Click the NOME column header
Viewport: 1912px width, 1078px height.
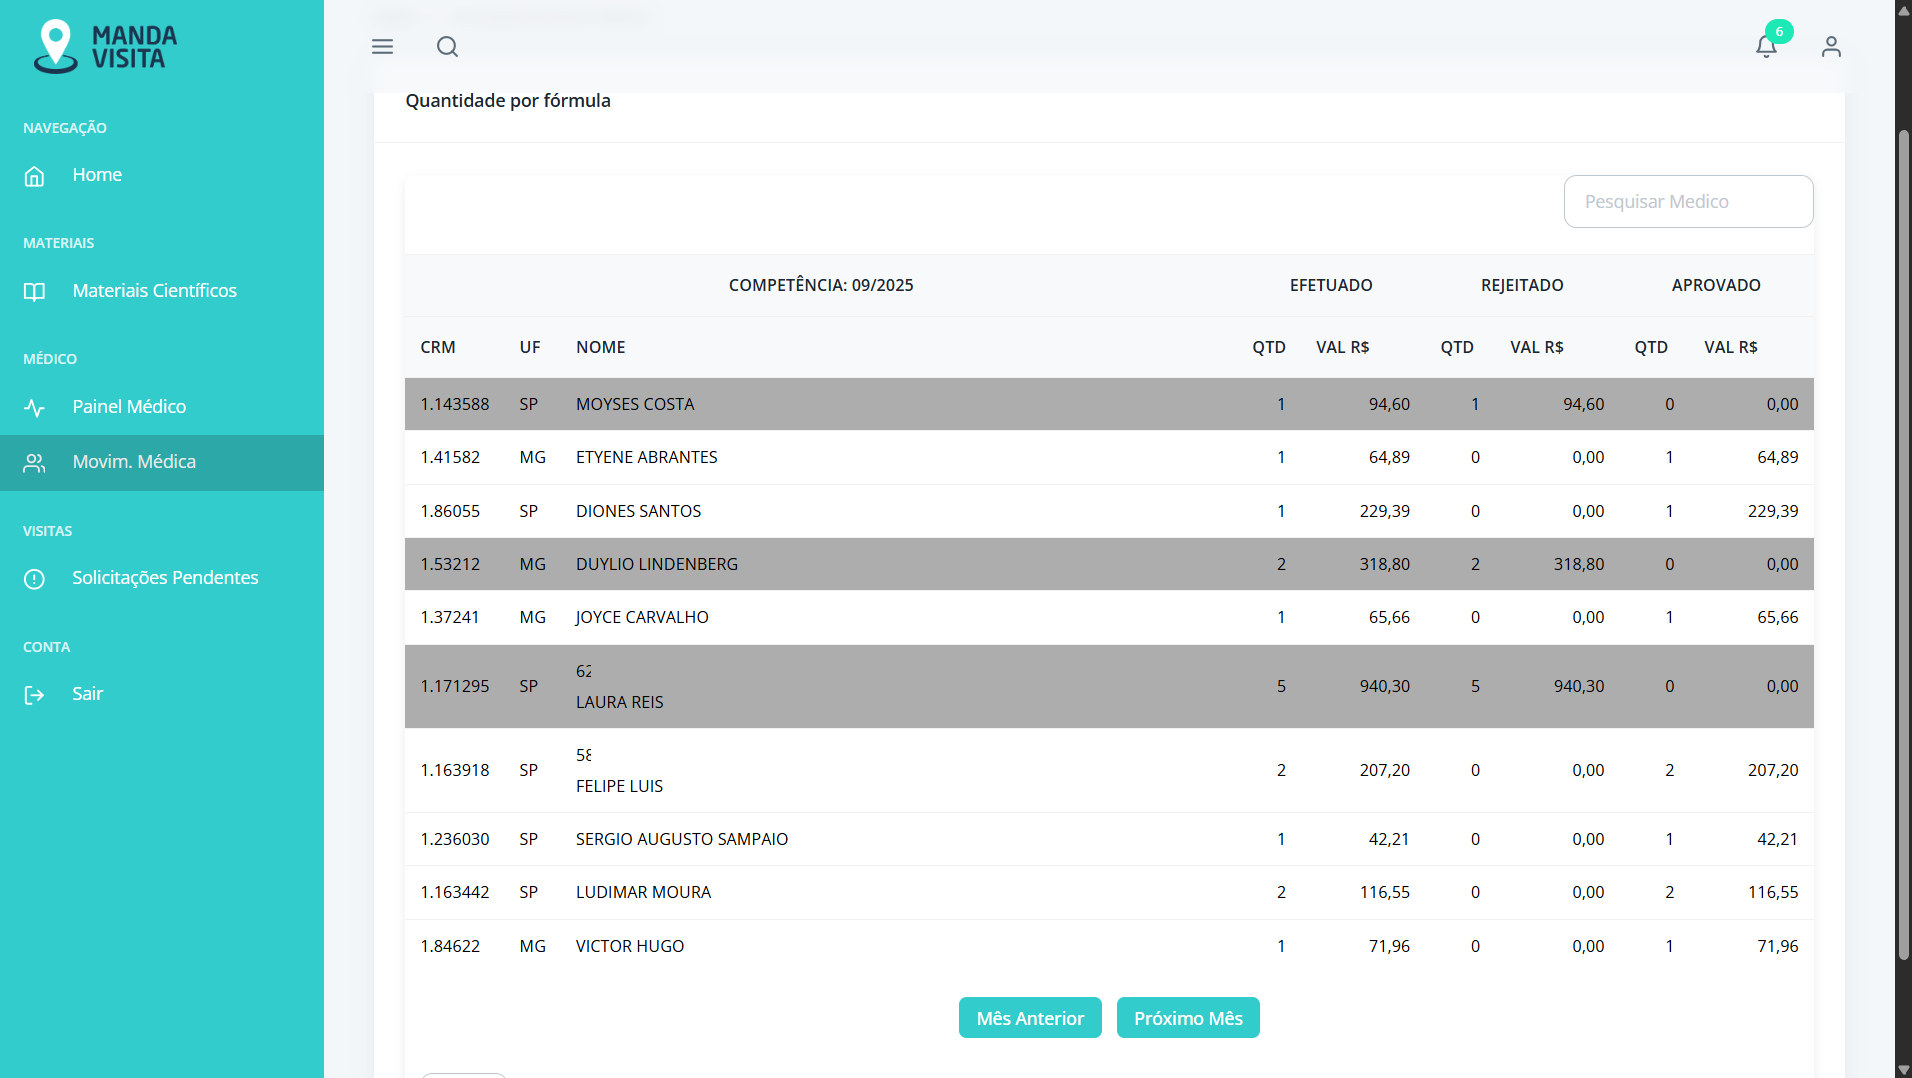coord(600,347)
